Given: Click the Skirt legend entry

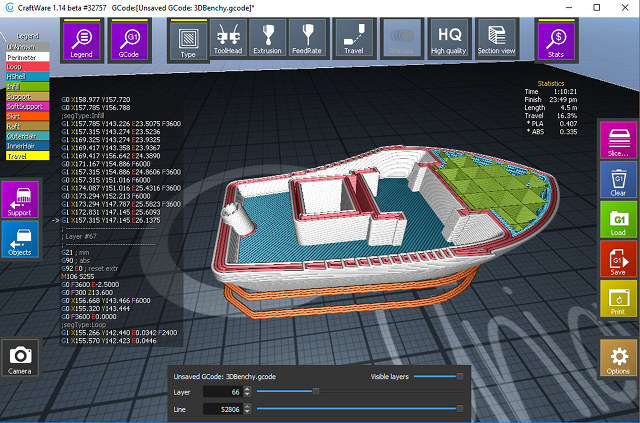Looking at the screenshot, I should point(28,116).
